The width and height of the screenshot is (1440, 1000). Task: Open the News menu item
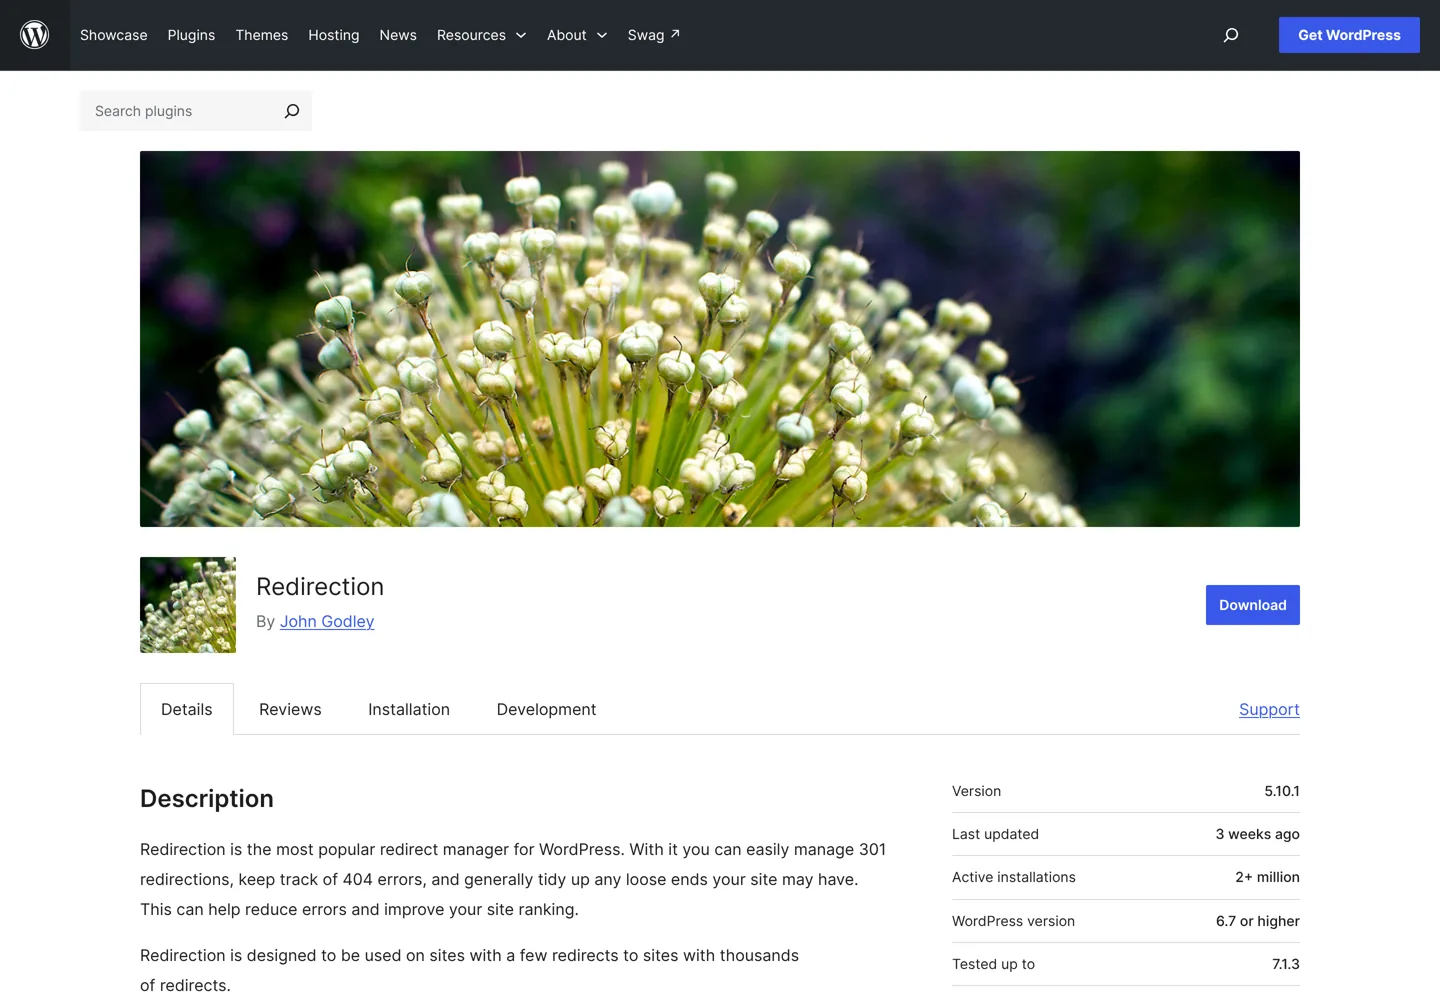pos(398,35)
